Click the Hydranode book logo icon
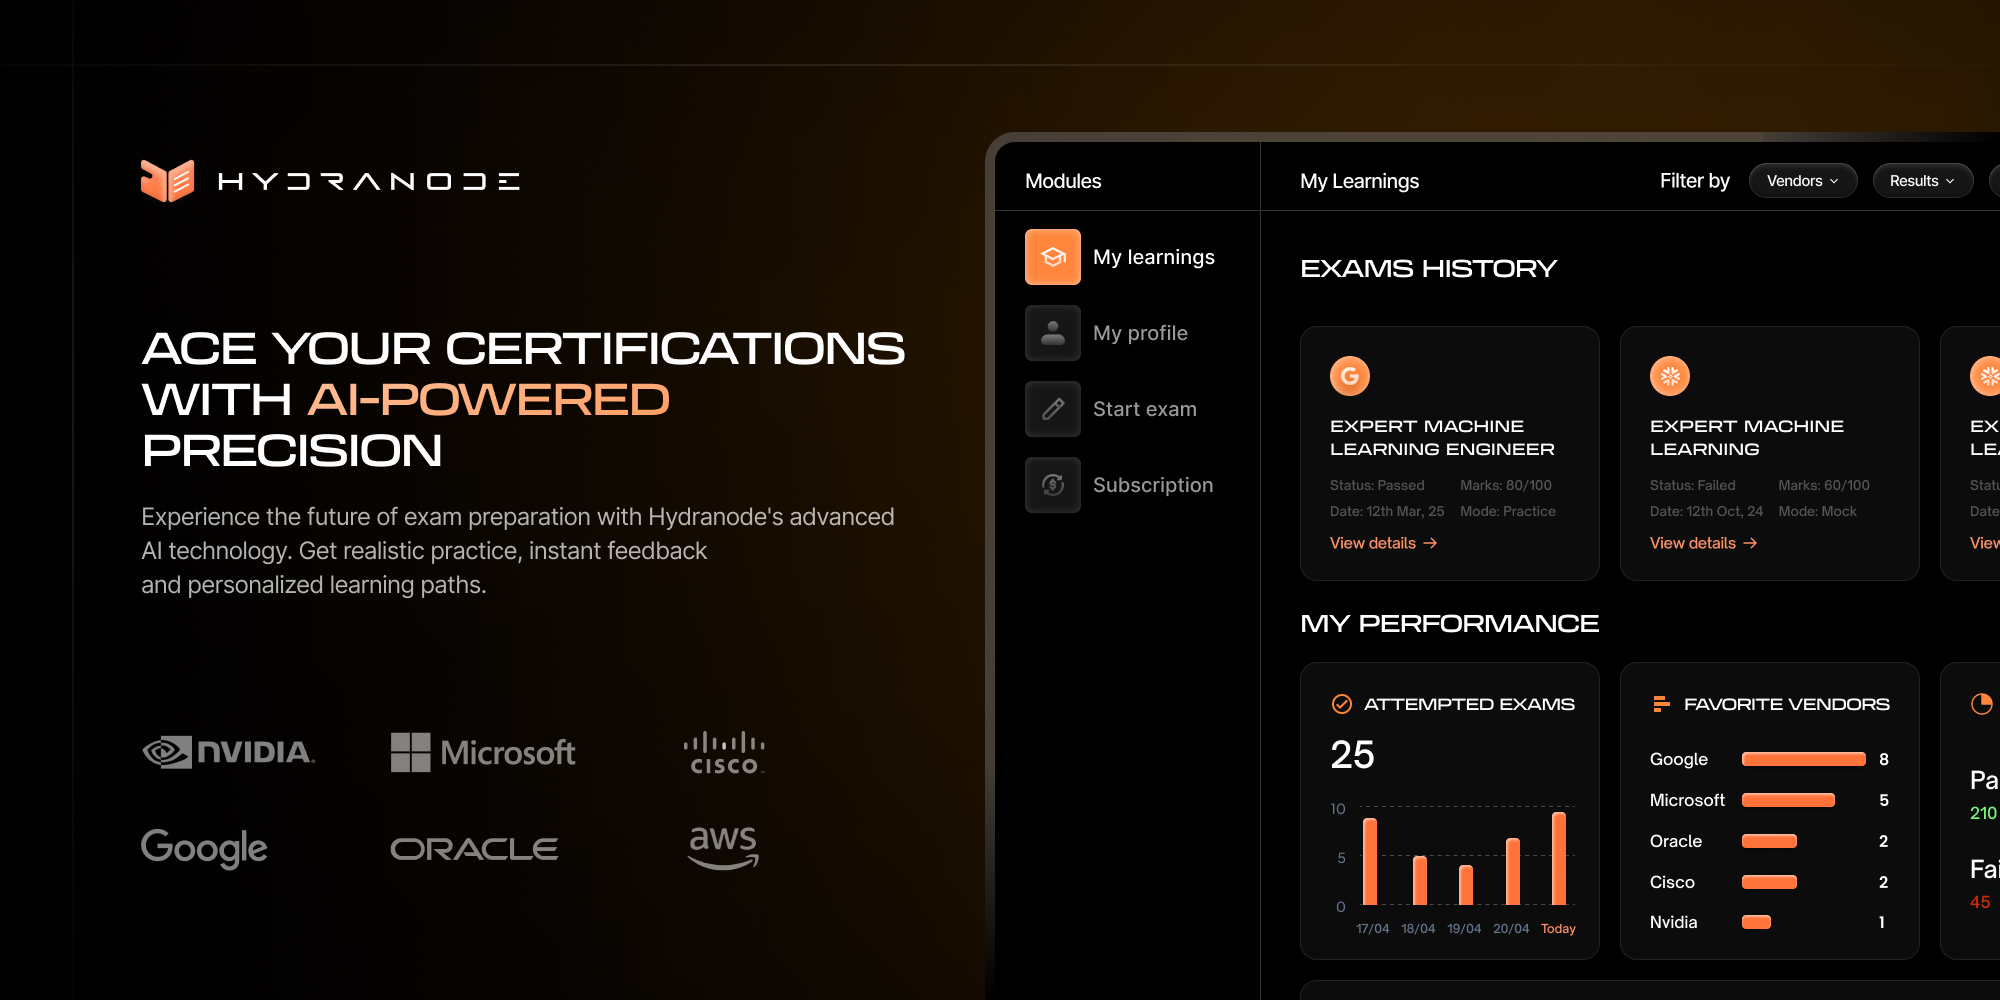The width and height of the screenshot is (2000, 1000). [x=167, y=181]
